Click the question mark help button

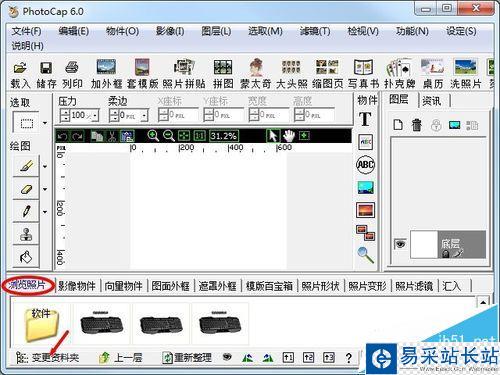348,358
